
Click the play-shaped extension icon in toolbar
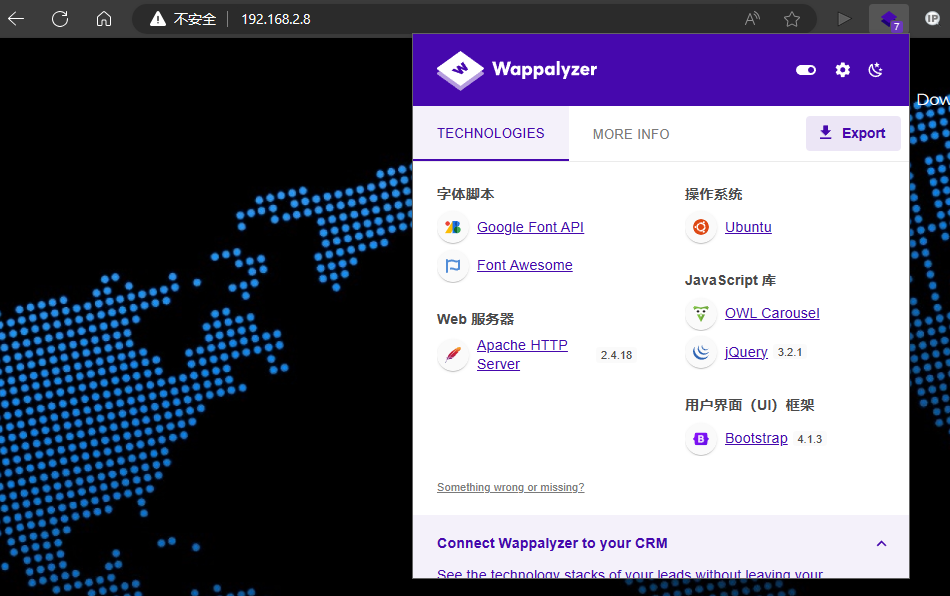tap(844, 19)
